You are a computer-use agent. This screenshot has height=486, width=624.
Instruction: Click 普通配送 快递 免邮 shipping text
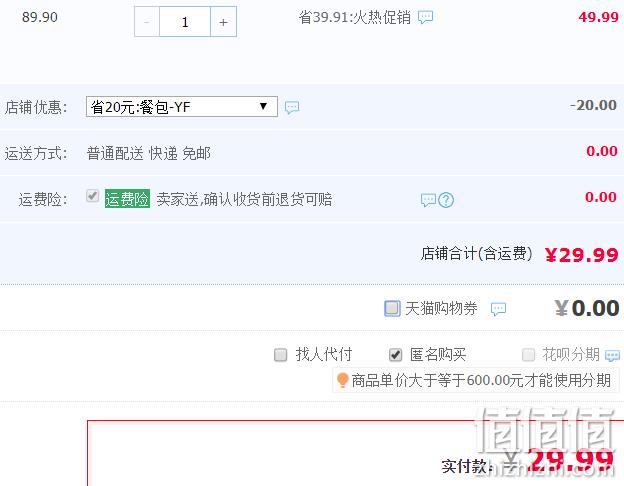(x=148, y=153)
